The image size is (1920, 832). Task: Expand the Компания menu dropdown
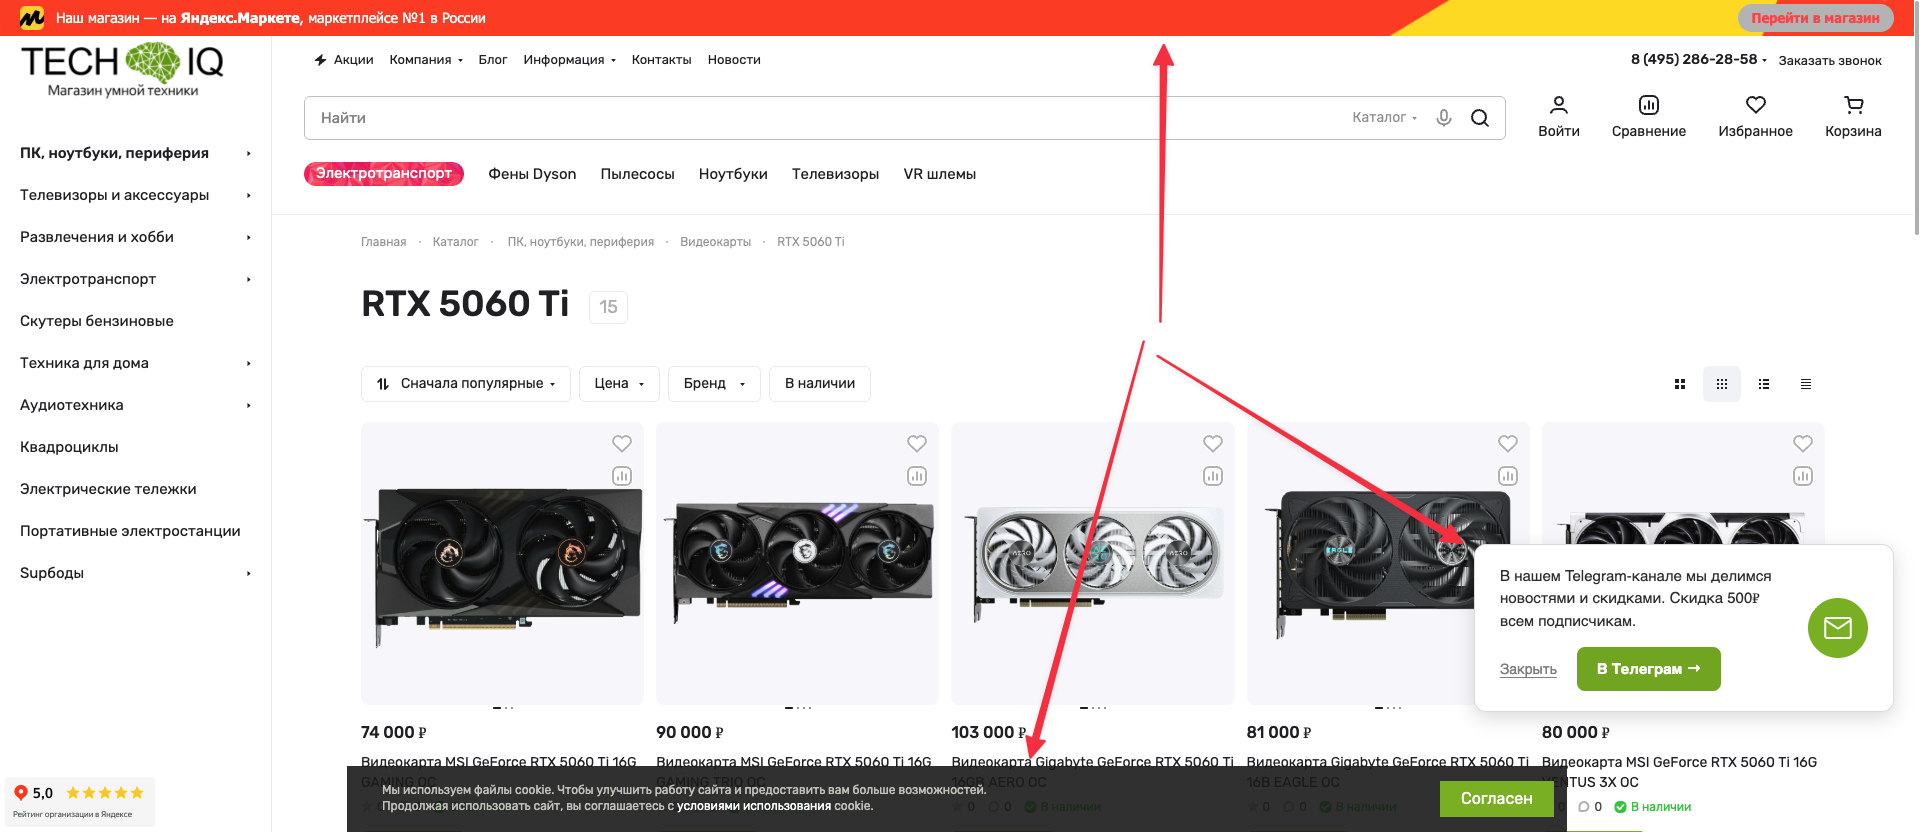(426, 60)
